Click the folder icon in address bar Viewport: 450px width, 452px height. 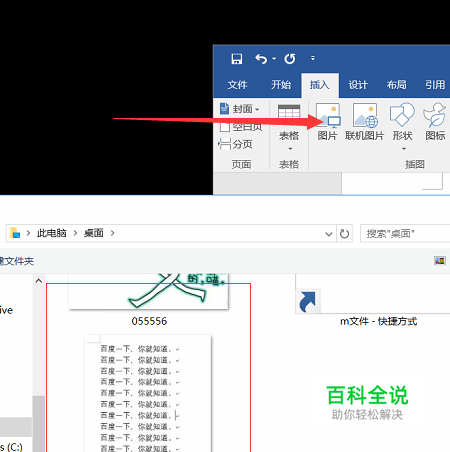(x=15, y=233)
